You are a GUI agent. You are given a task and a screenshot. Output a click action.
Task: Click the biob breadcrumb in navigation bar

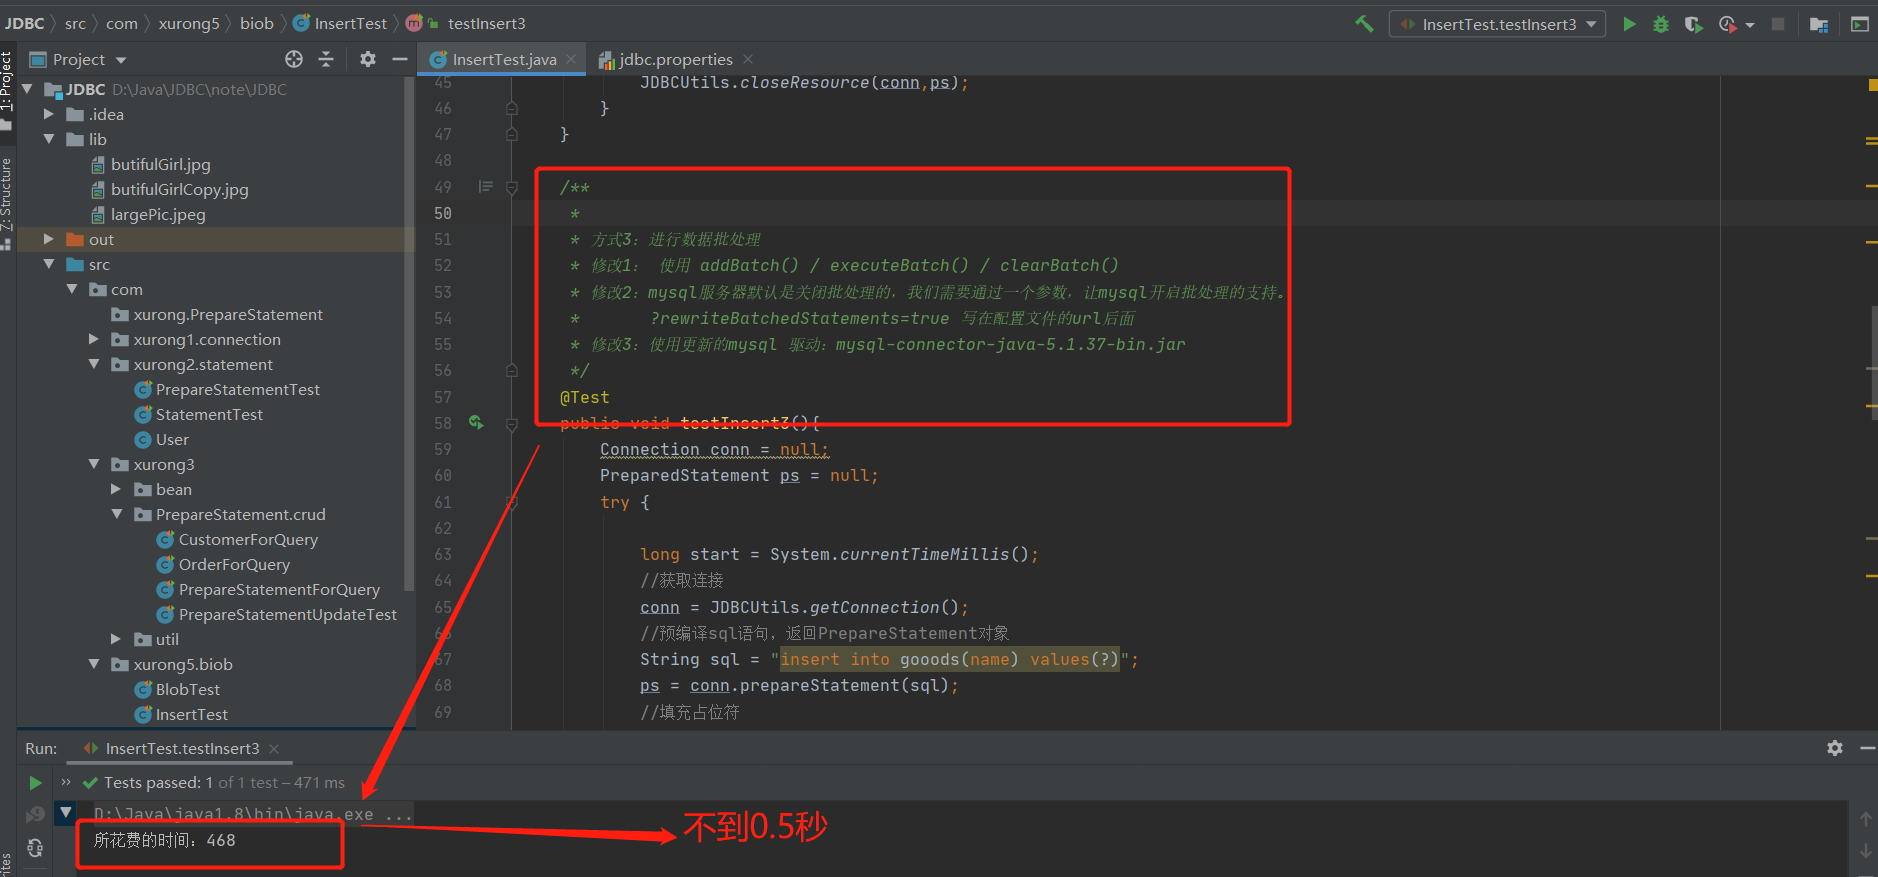(256, 23)
